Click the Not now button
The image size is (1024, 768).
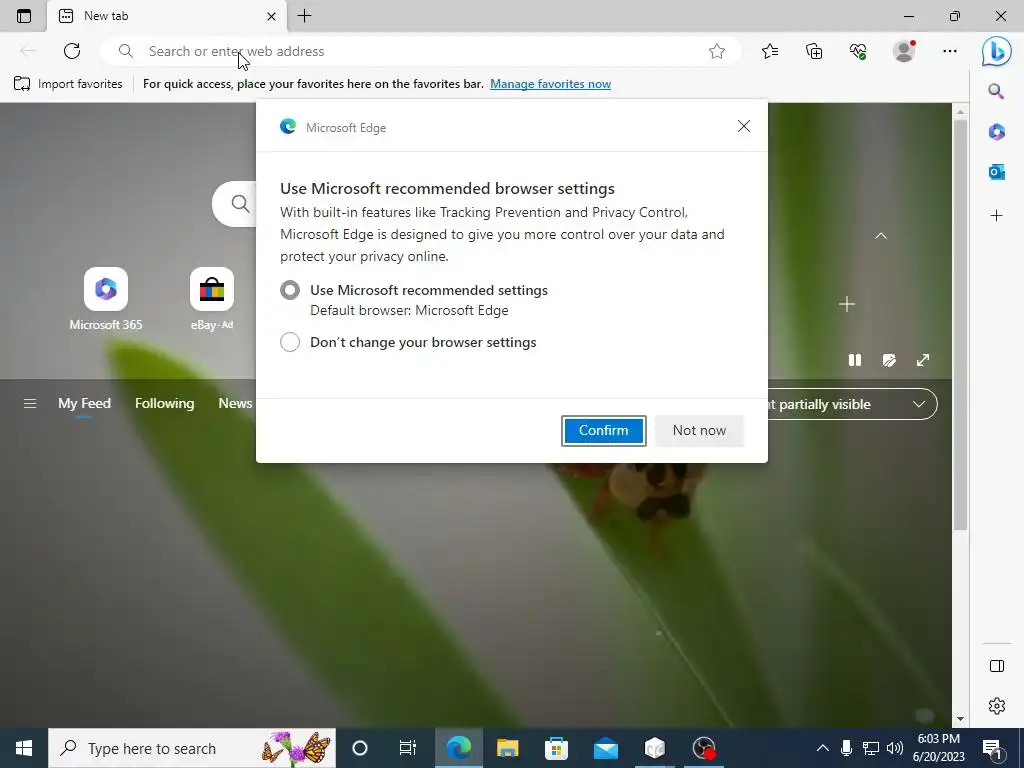point(699,430)
